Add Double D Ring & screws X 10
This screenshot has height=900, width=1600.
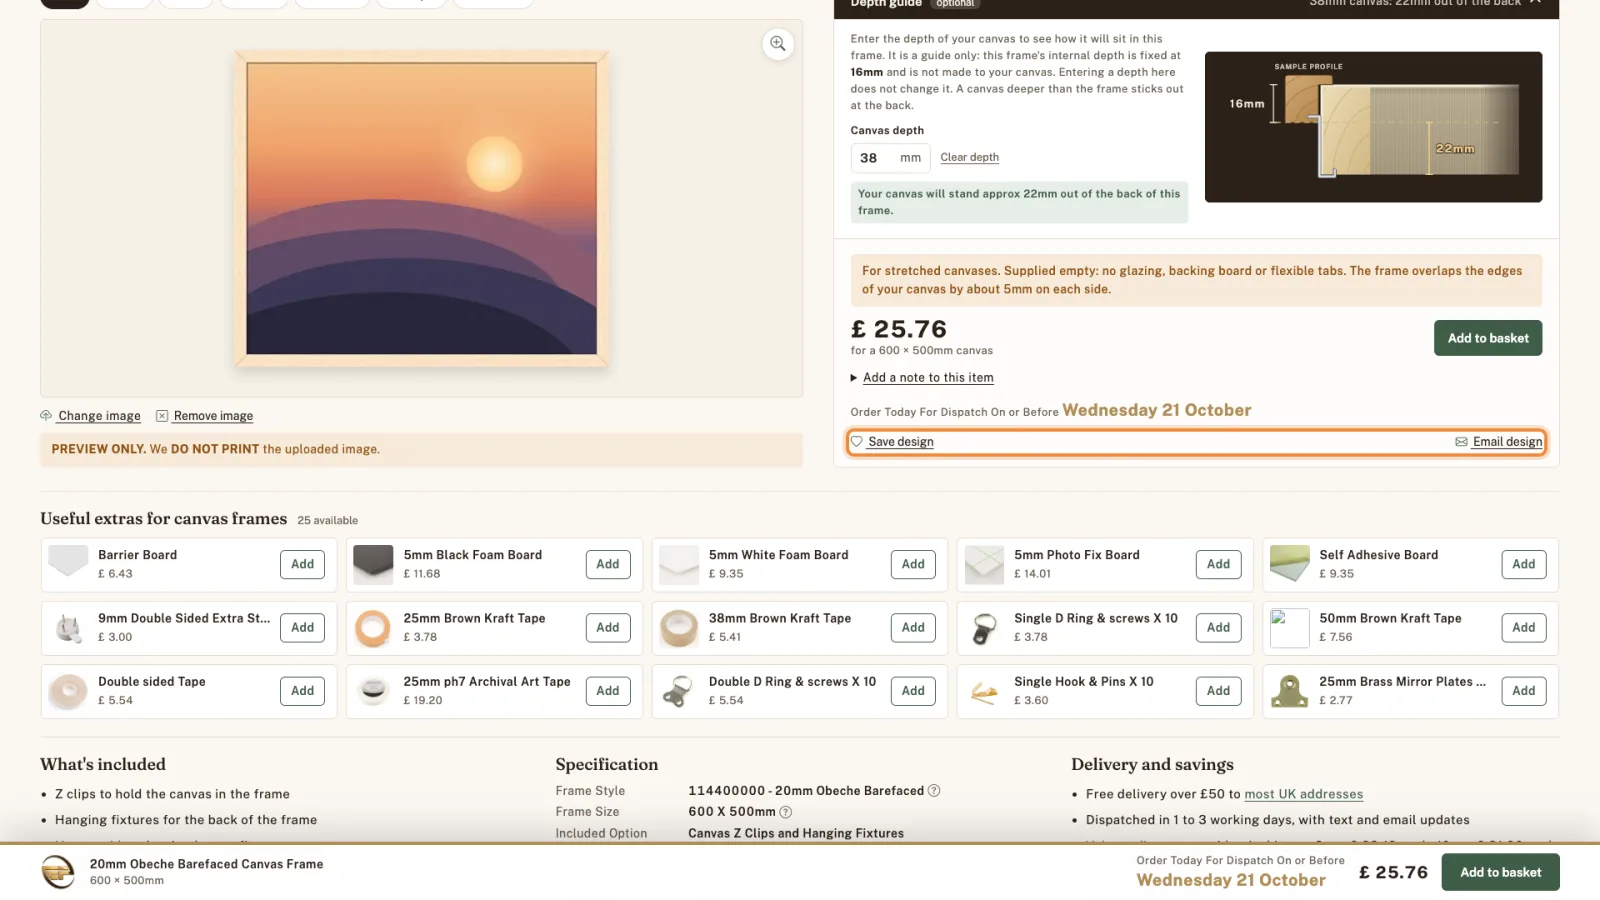(913, 691)
